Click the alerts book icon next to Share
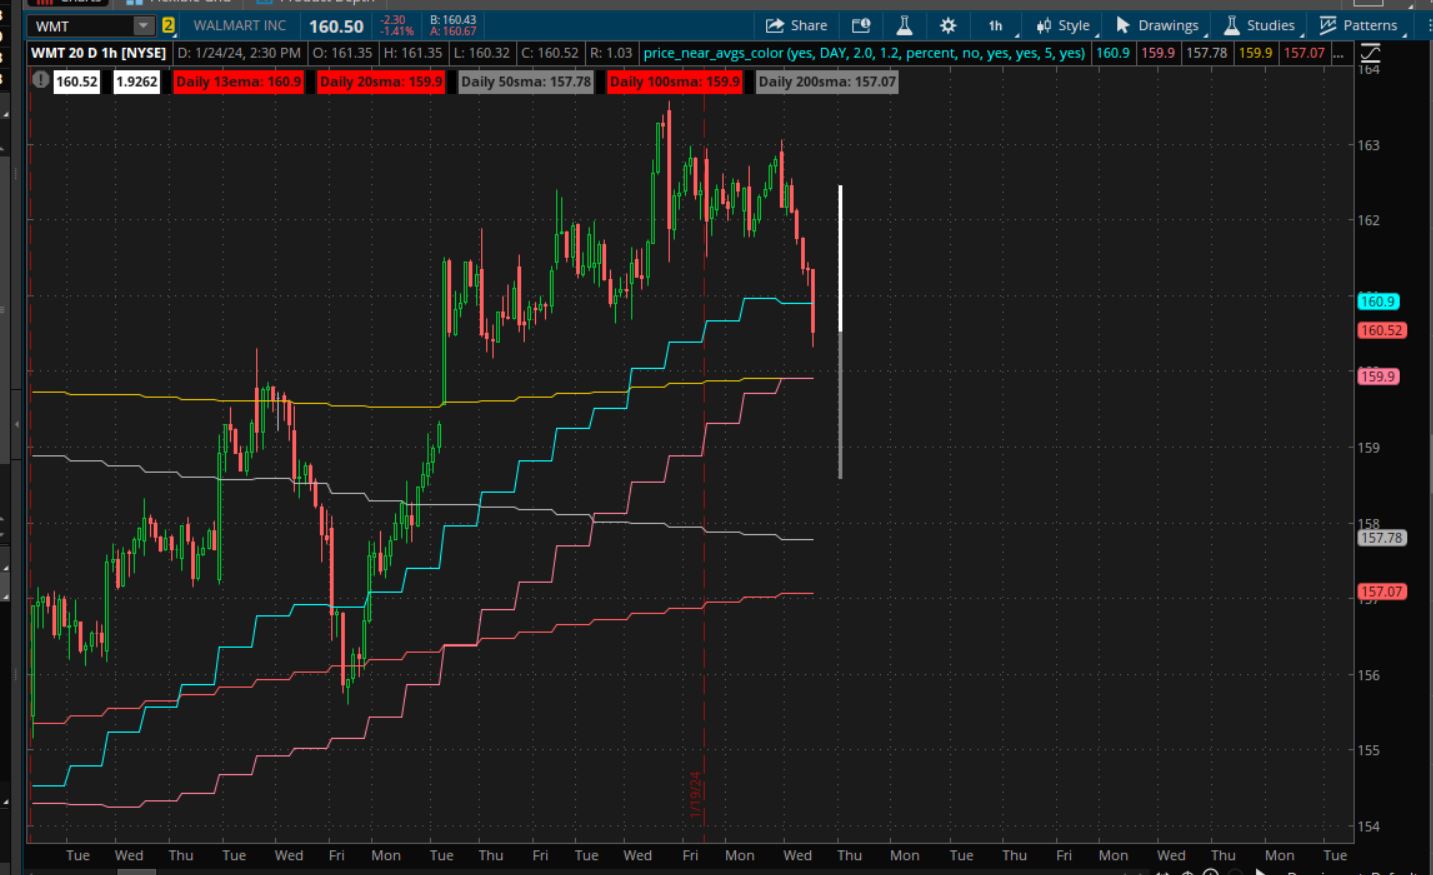 [x=860, y=25]
